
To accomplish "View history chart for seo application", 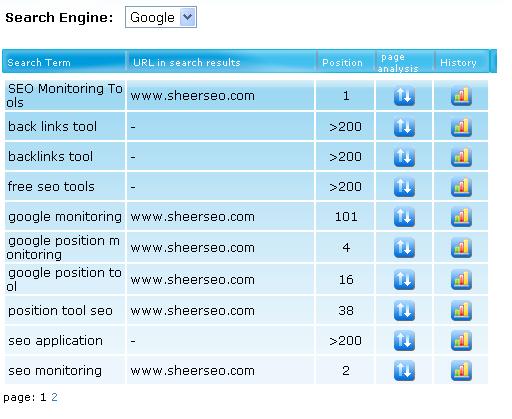I will tap(461, 341).
